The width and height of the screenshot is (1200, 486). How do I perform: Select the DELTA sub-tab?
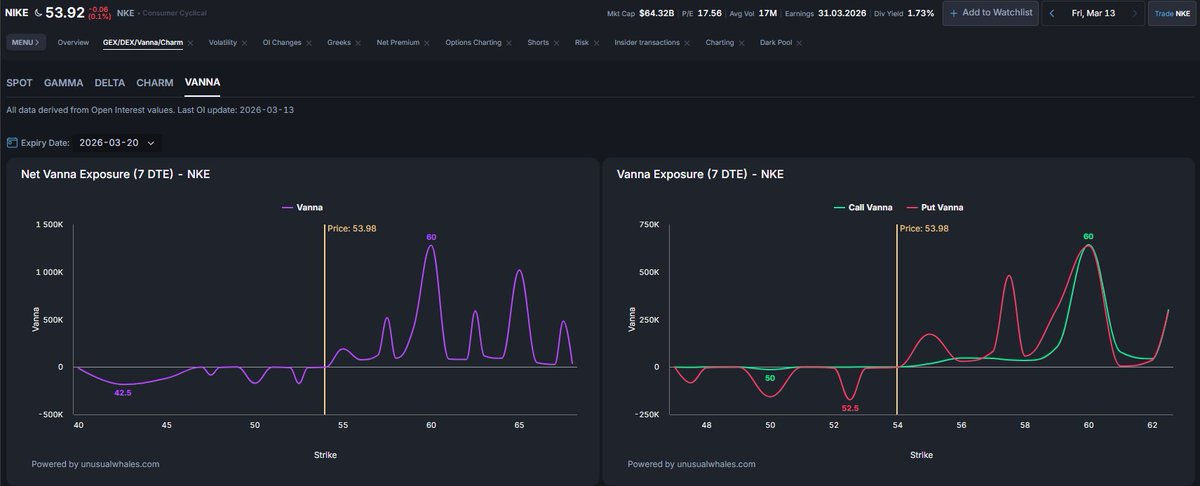[x=110, y=83]
